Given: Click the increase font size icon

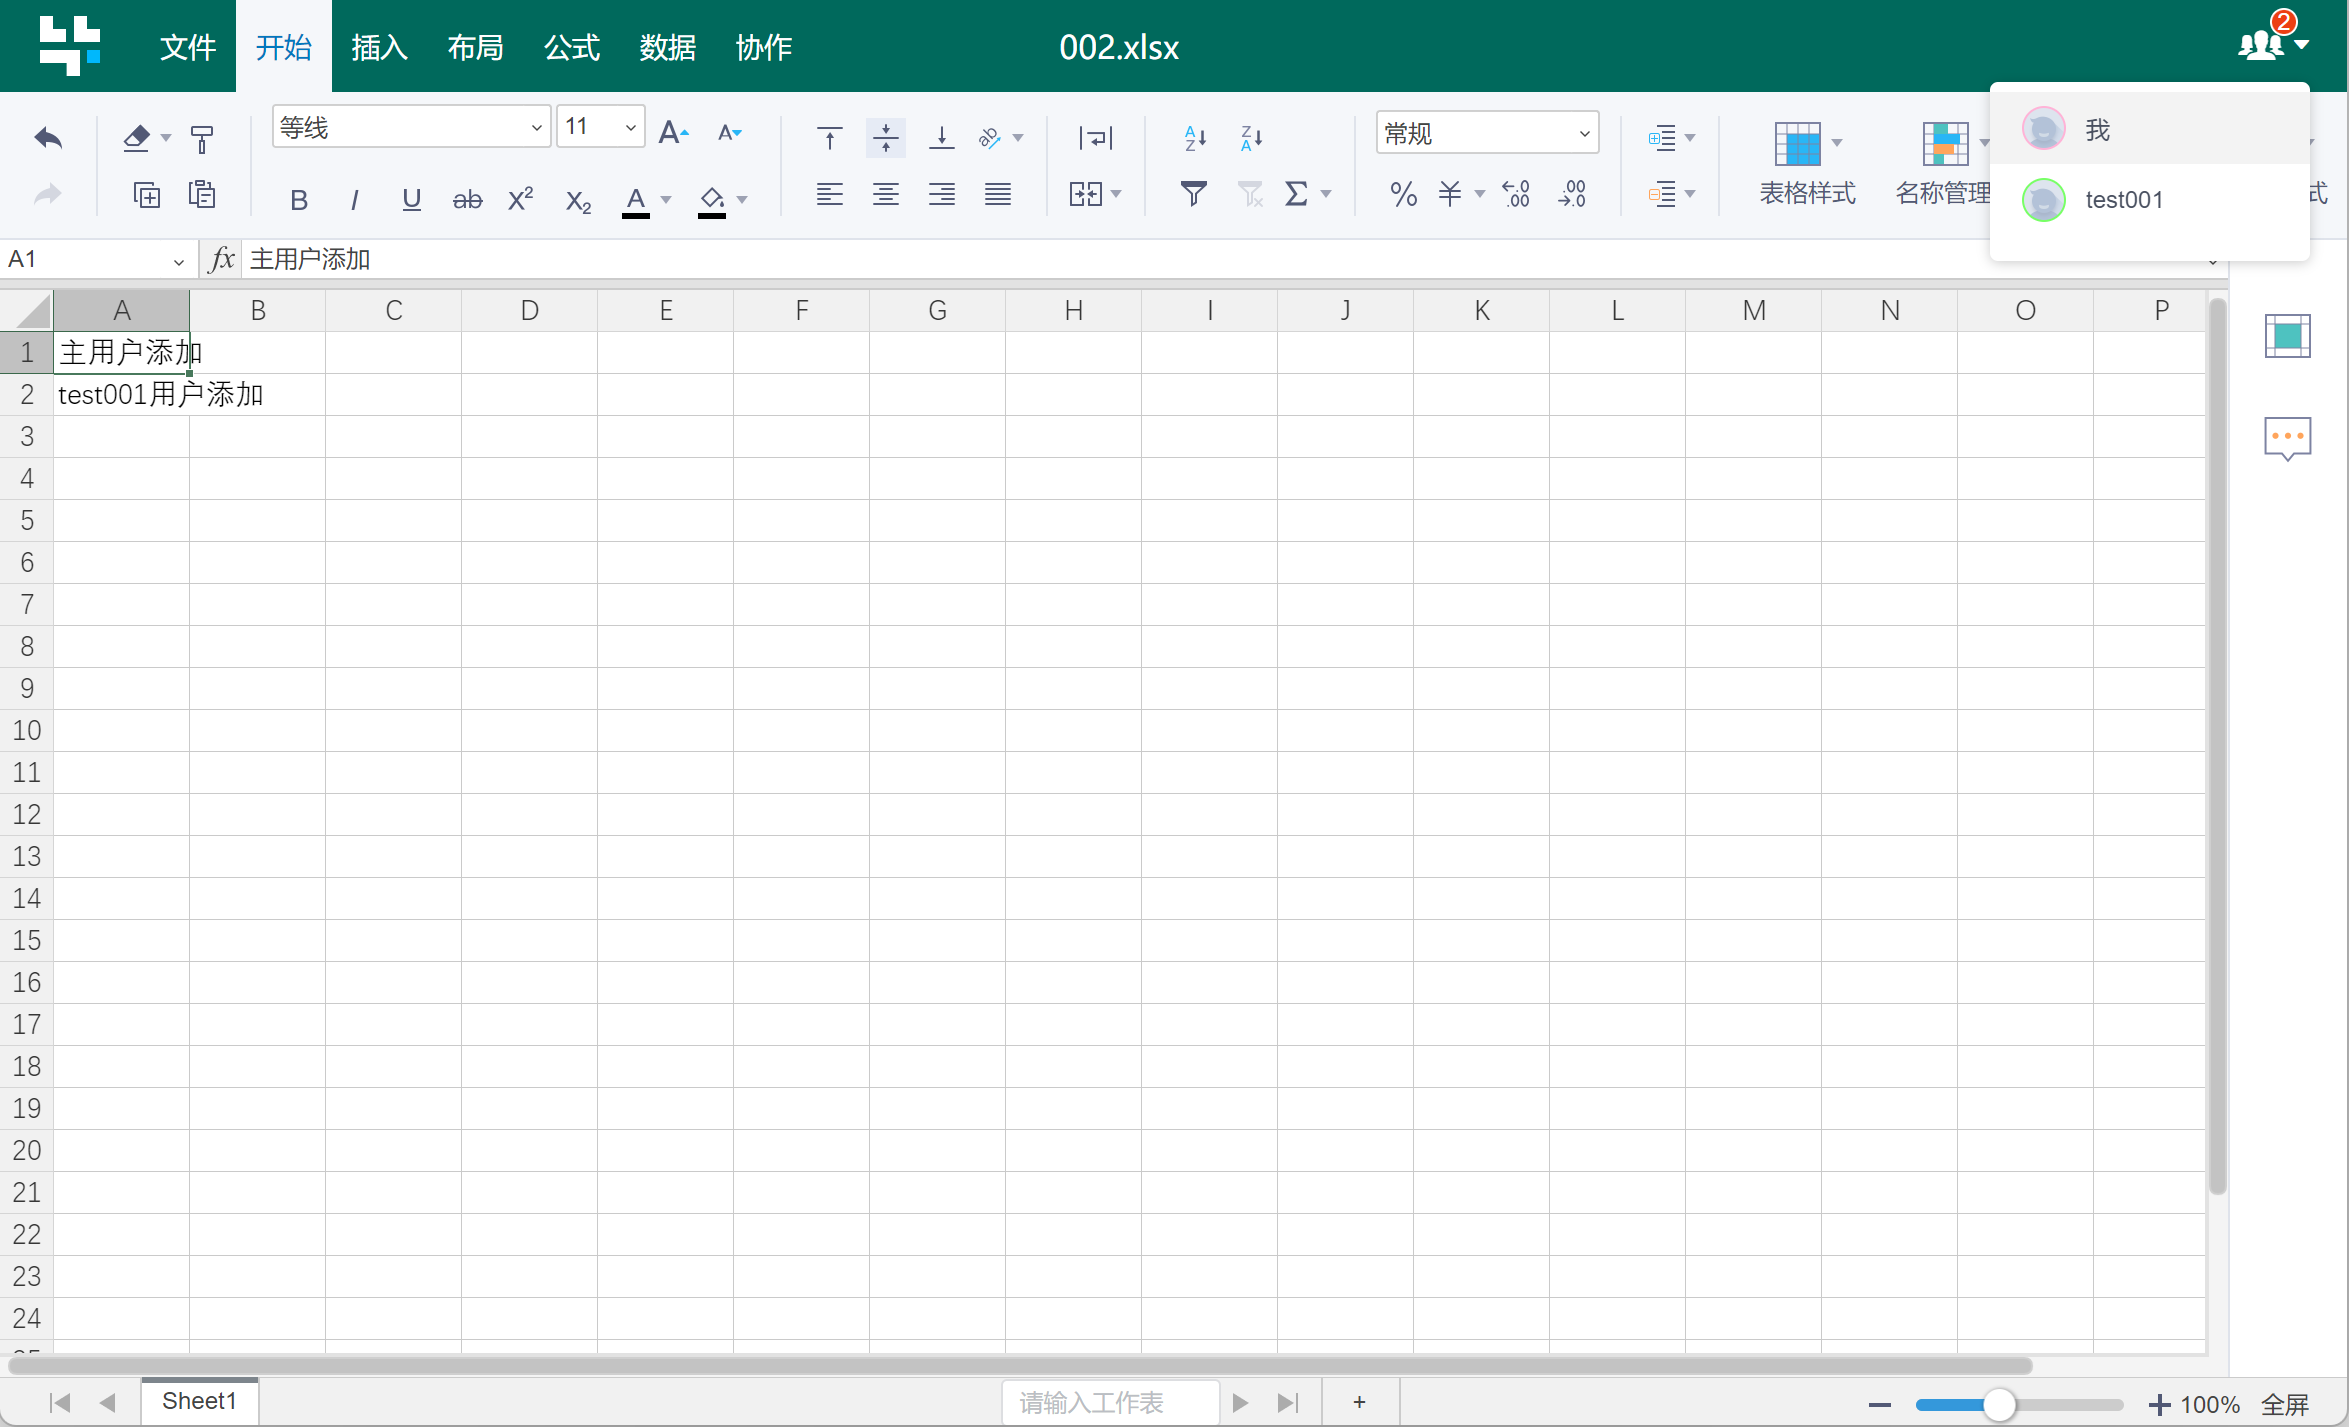Looking at the screenshot, I should point(673,132).
